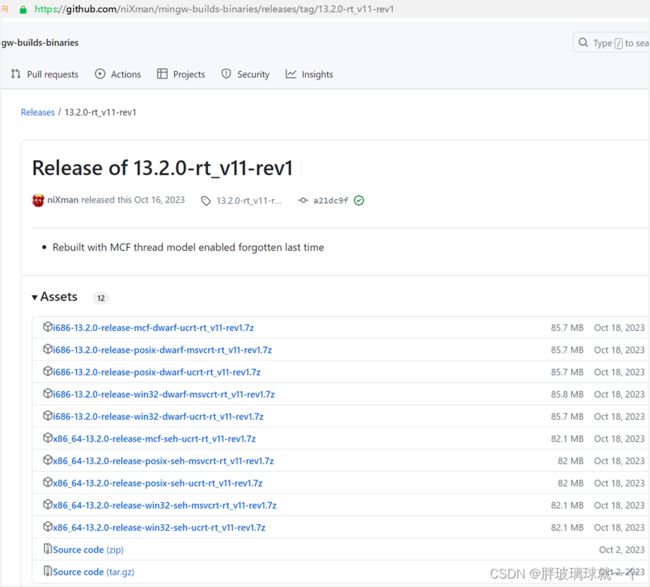Viewport: 650px width, 587px height.
Task: Click package icon of x86_64 win32-seh-msvcrt asset
Action: click(x=48, y=504)
